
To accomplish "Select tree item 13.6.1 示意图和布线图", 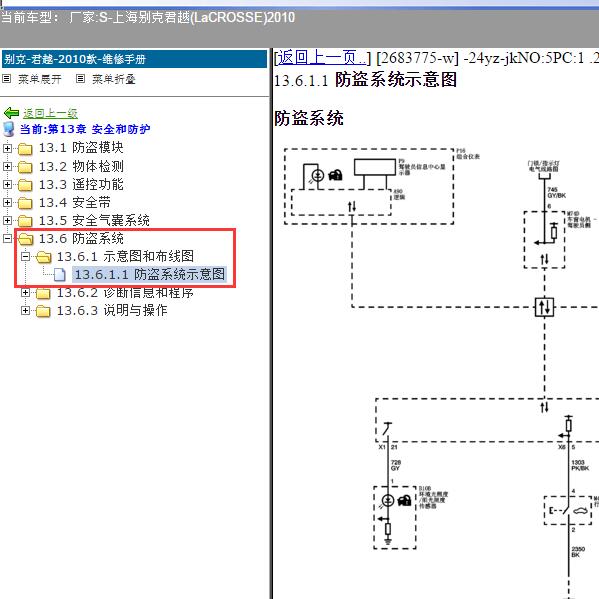I will coord(125,256).
